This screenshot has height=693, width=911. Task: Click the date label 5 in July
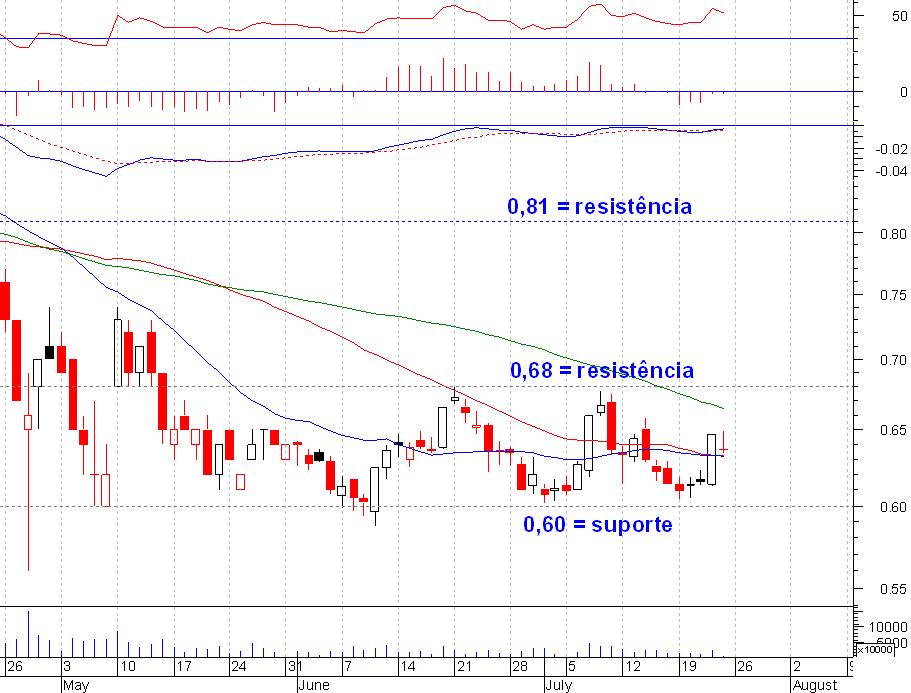coord(572,666)
